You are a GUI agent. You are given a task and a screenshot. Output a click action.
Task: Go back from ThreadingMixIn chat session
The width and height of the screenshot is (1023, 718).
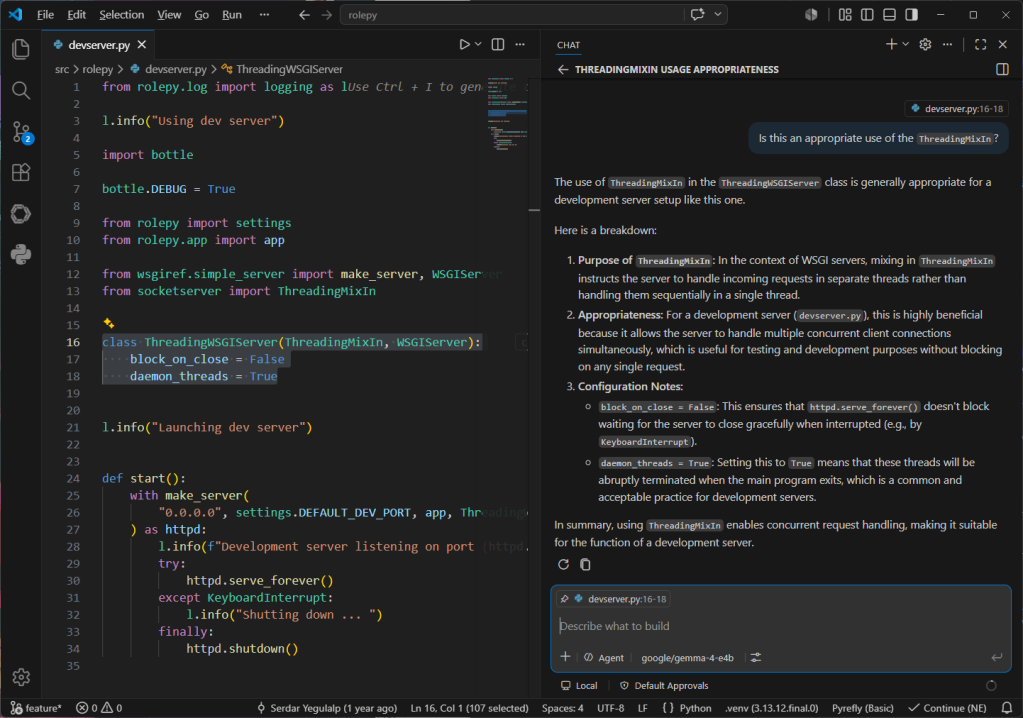(563, 70)
